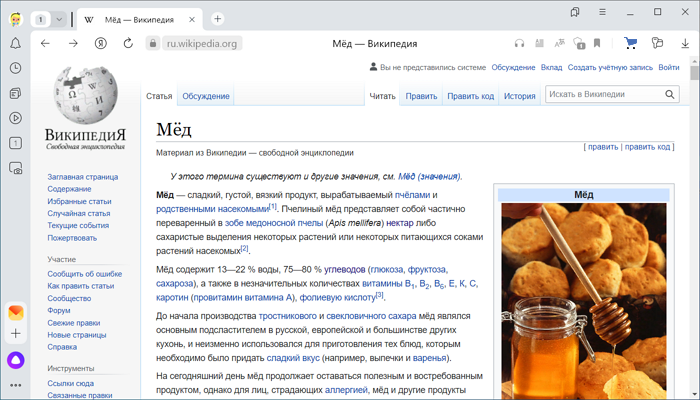
Task: Open Ссылки сюда tool link
Action: click(71, 383)
